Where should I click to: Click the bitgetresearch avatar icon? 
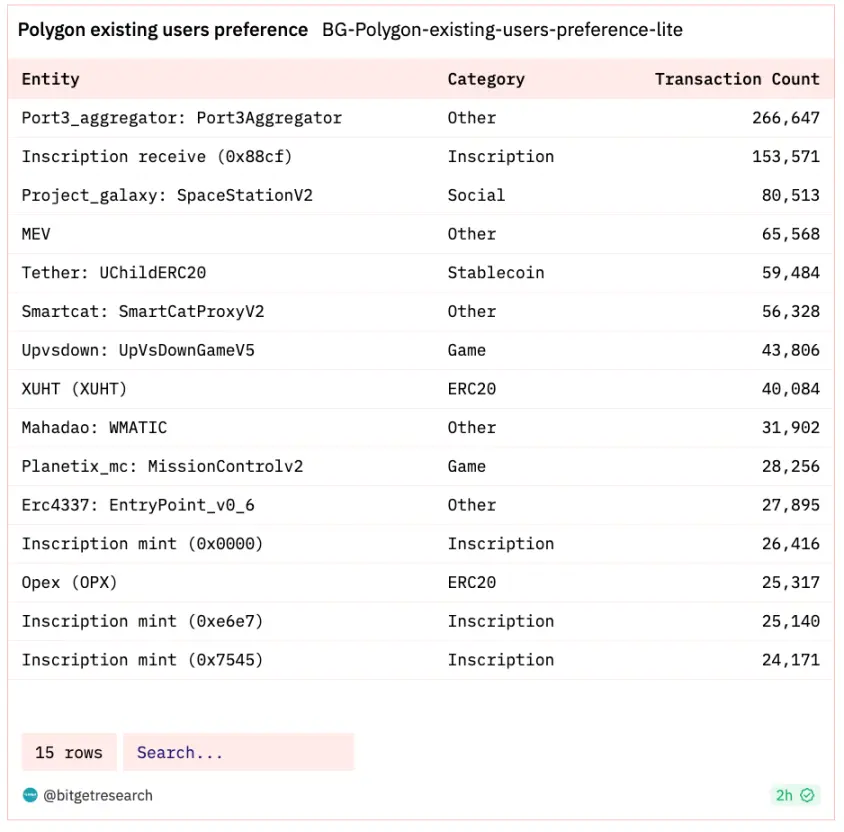pos(29,795)
